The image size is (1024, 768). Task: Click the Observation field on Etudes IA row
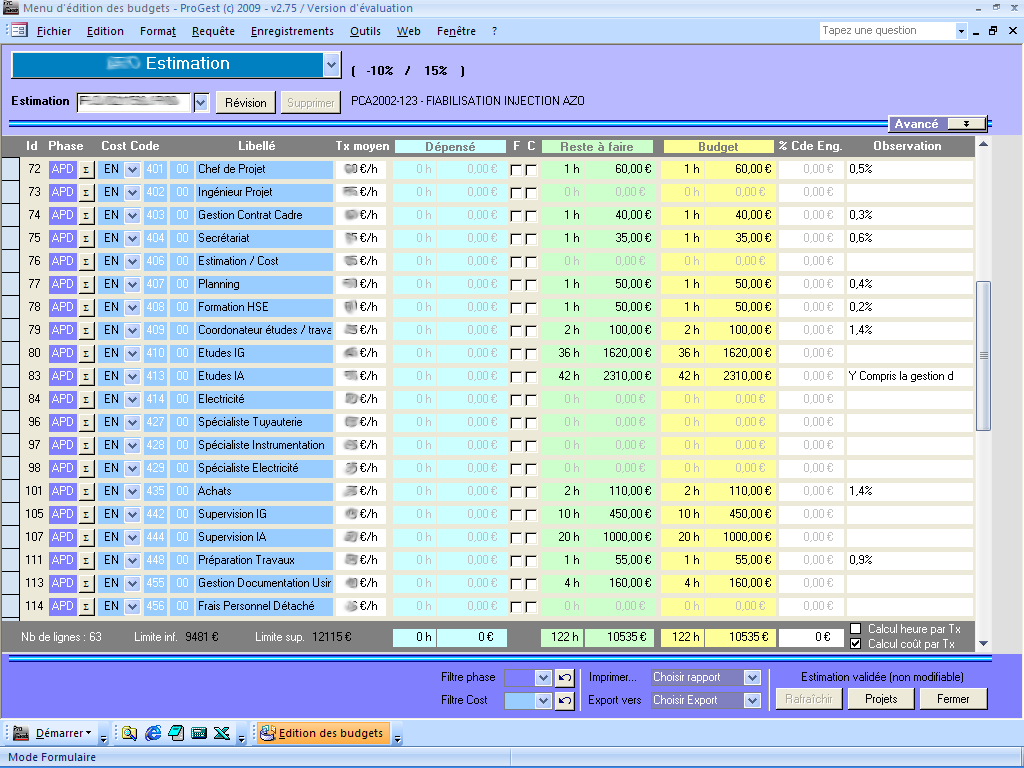pyautogui.click(x=909, y=376)
